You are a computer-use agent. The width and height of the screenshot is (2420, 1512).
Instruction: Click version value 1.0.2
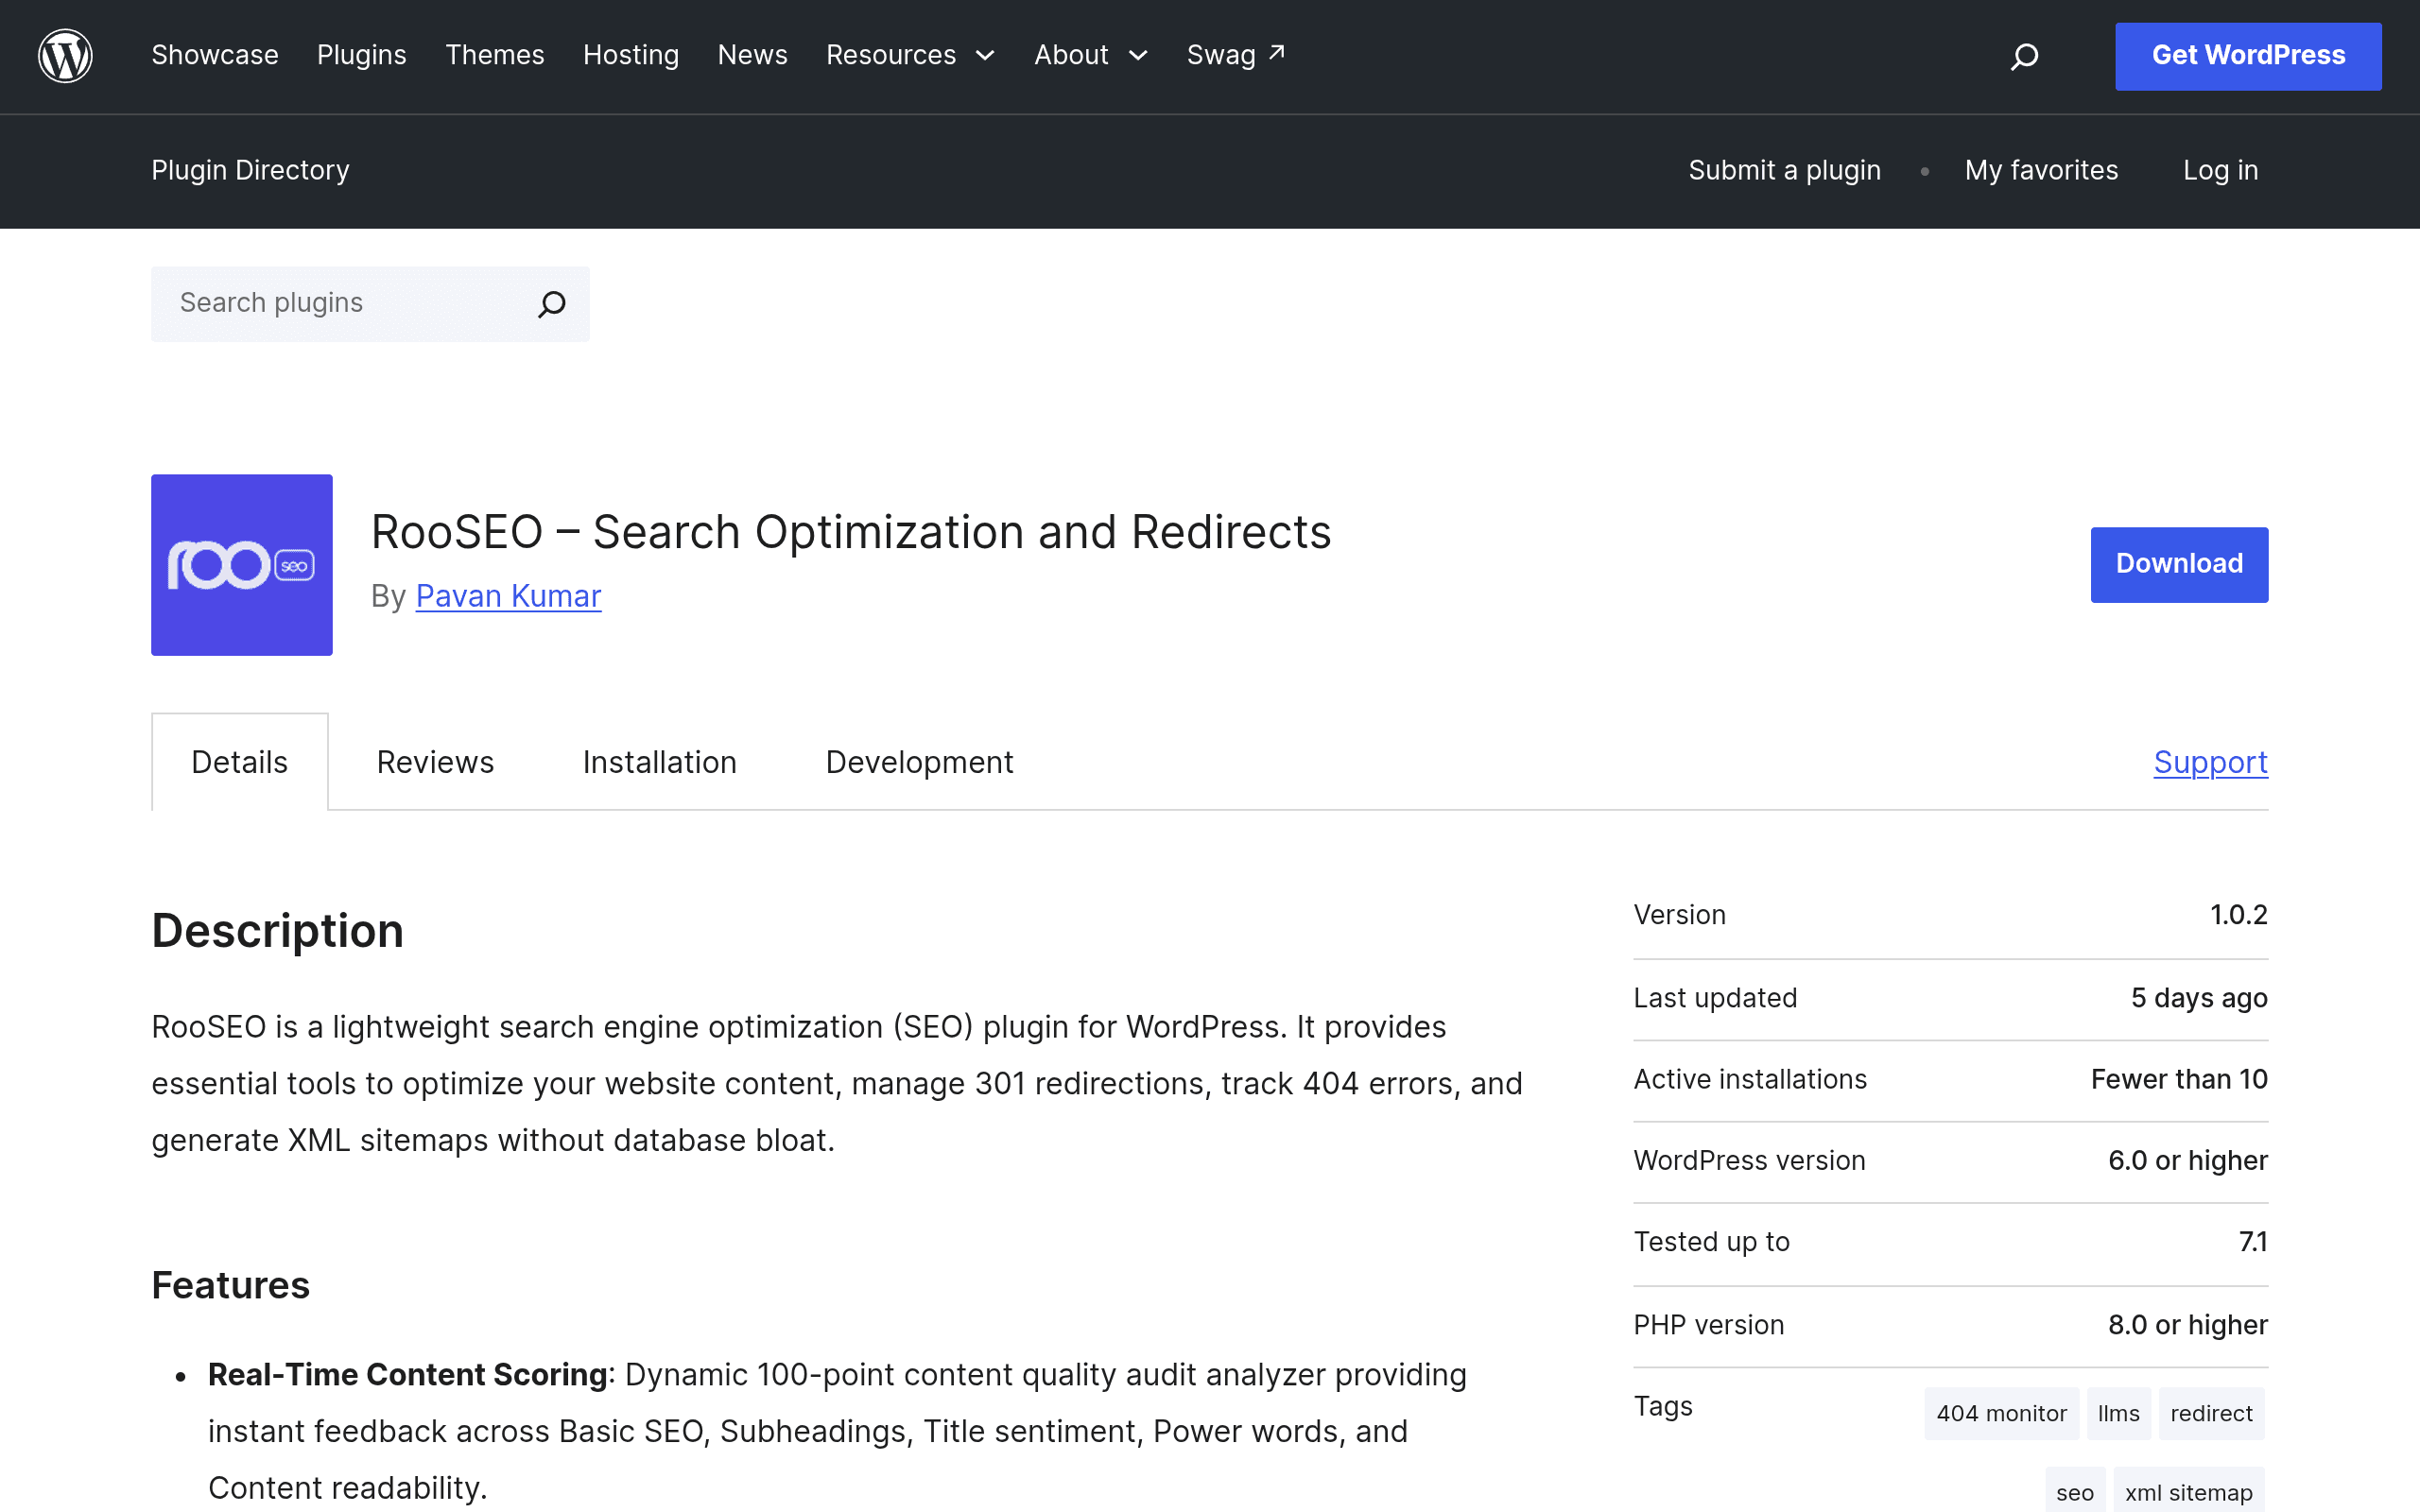point(2238,915)
